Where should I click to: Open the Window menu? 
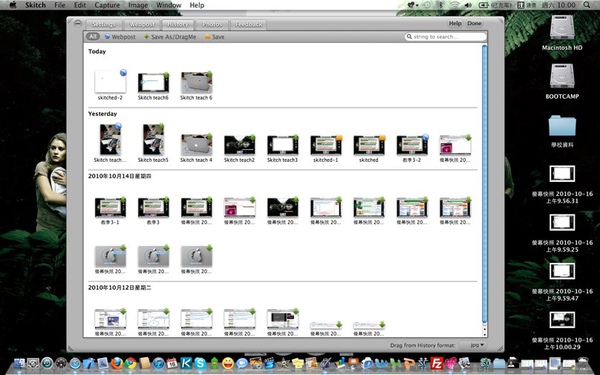tap(168, 5)
